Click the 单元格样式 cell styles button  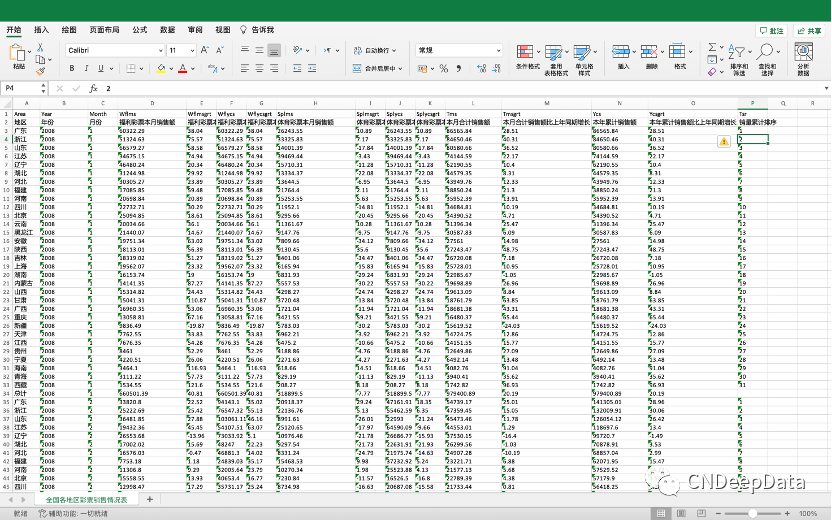tap(584, 58)
